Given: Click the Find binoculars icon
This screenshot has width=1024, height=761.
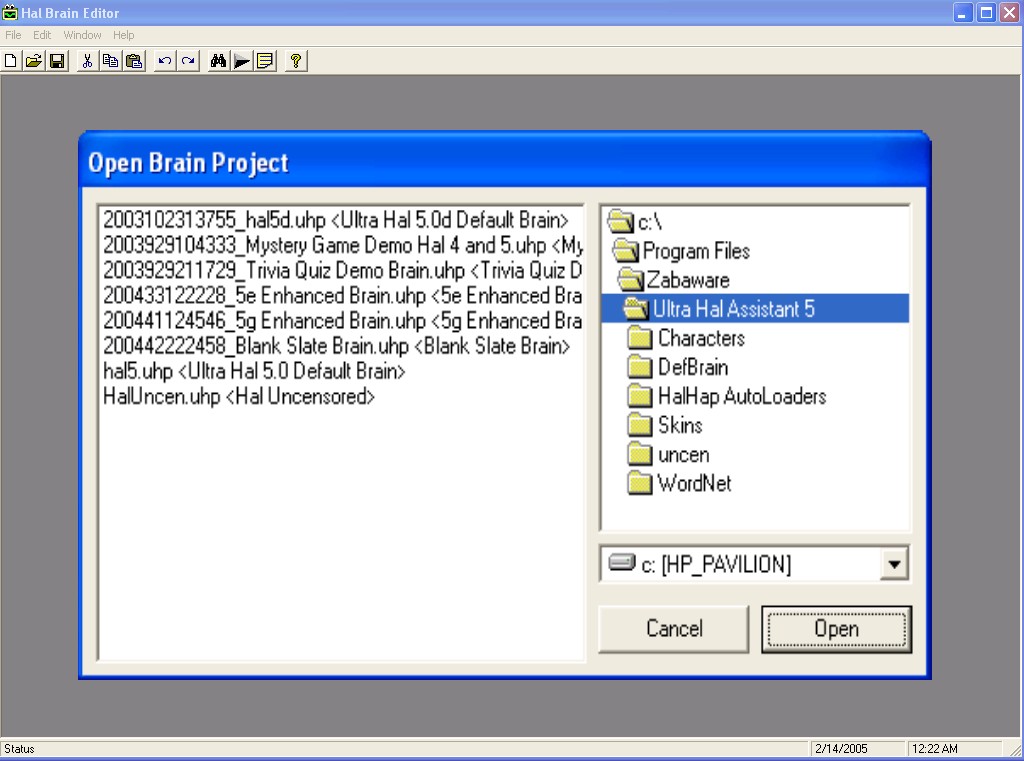Looking at the screenshot, I should [x=218, y=61].
